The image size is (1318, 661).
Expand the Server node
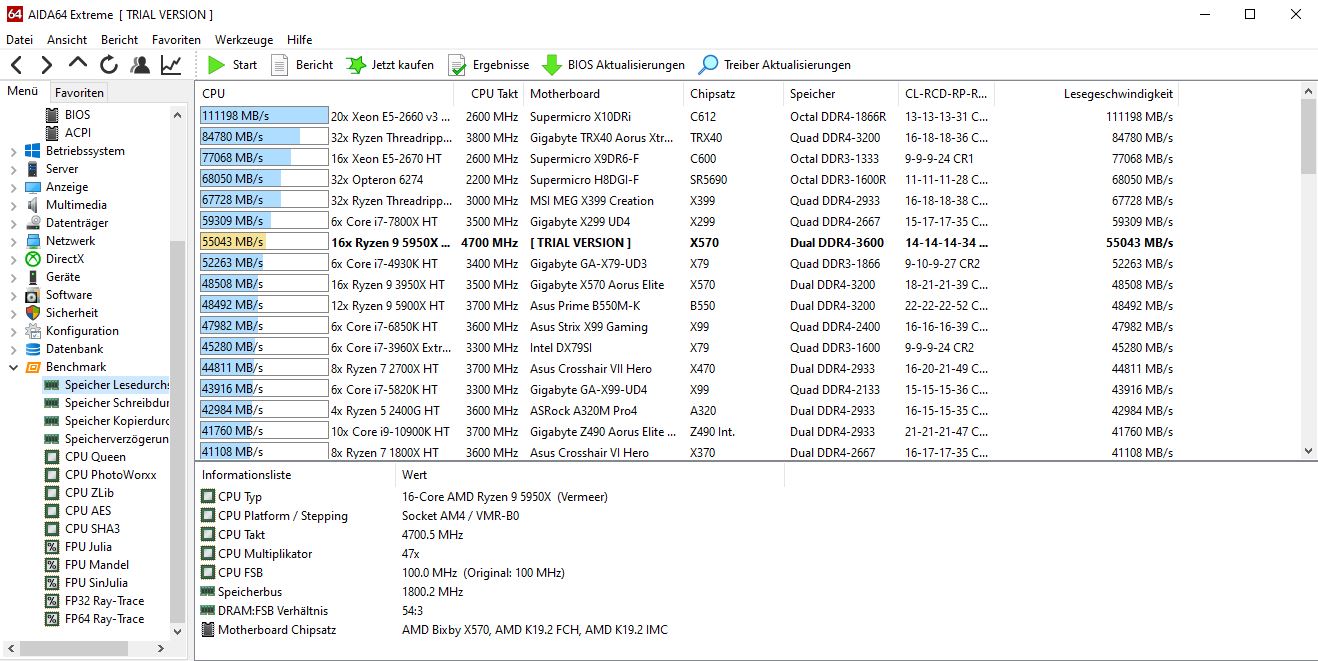(13, 170)
